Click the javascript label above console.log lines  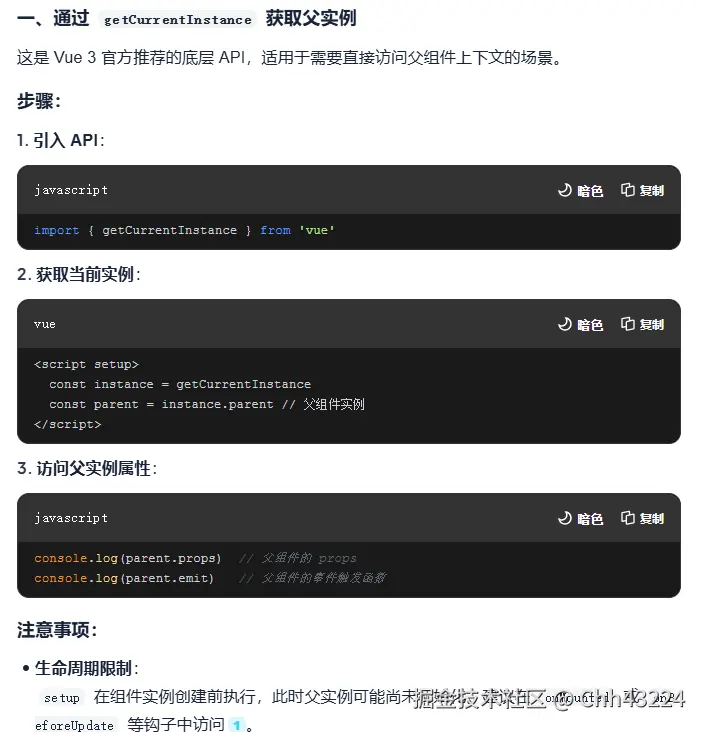[x=71, y=518]
